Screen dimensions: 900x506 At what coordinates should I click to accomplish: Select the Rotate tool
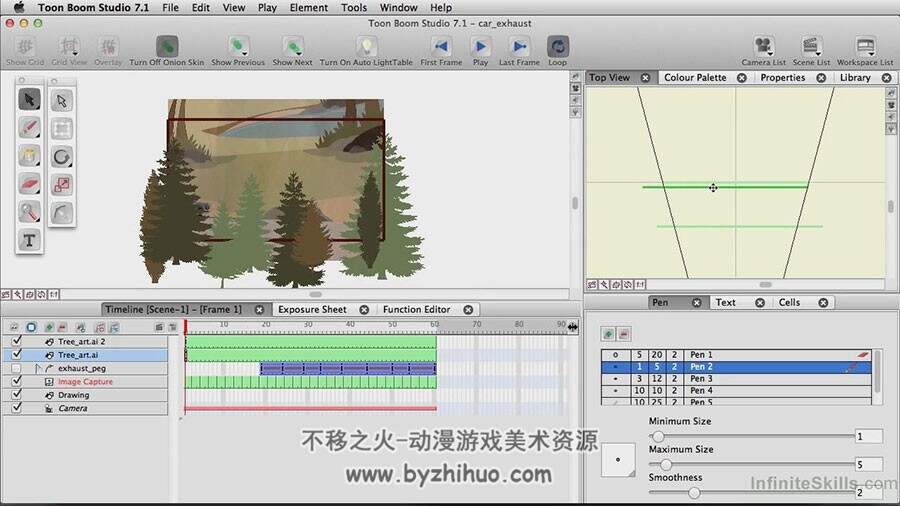point(61,157)
